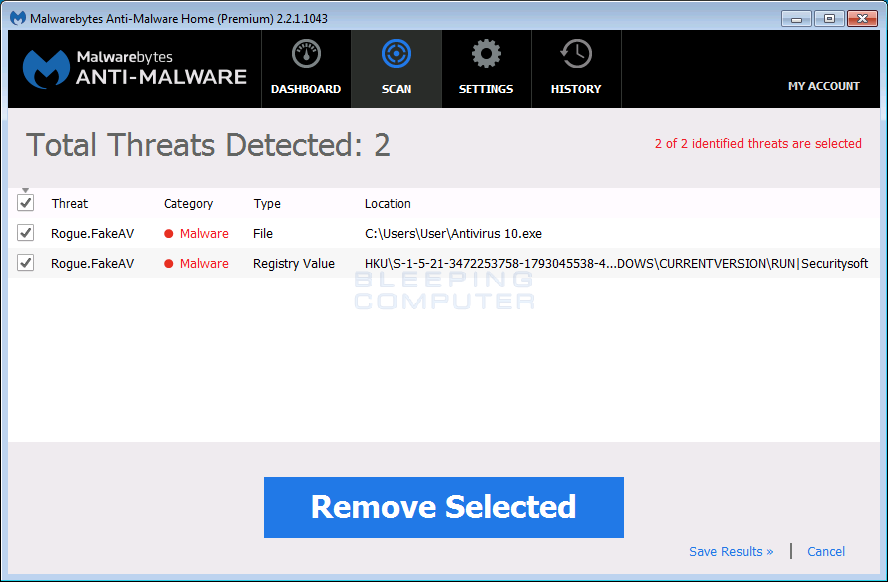Uncheck the Antivirus 10.exe file threat
Screen dimensions: 888x582
[25, 233]
